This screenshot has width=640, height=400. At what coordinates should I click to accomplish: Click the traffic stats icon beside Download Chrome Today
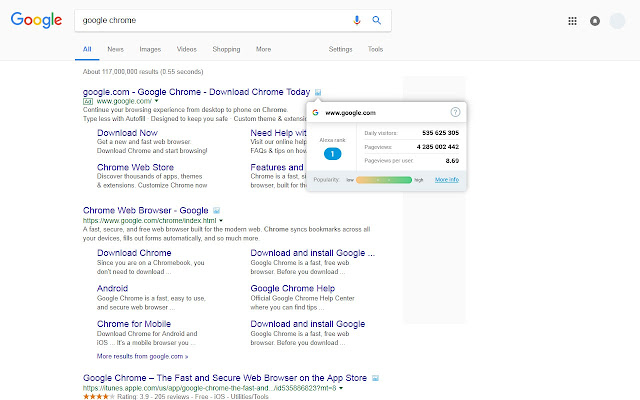point(318,92)
